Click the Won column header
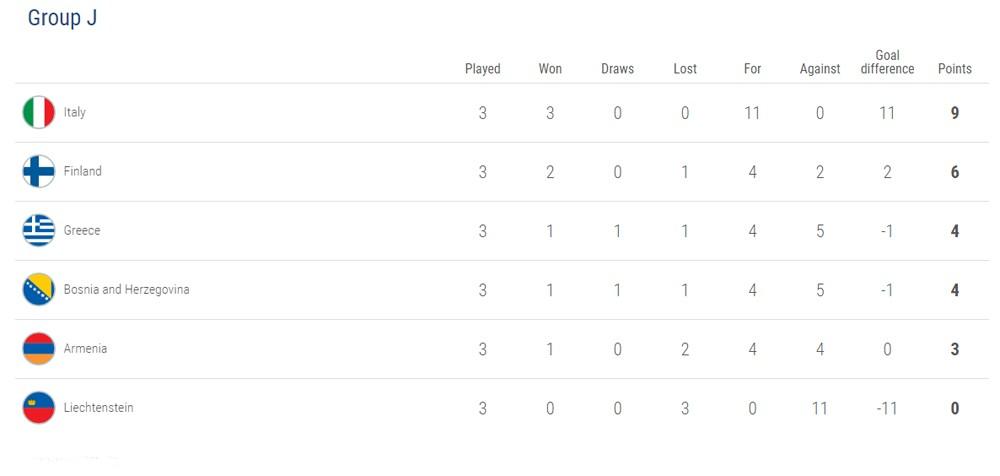 [550, 69]
